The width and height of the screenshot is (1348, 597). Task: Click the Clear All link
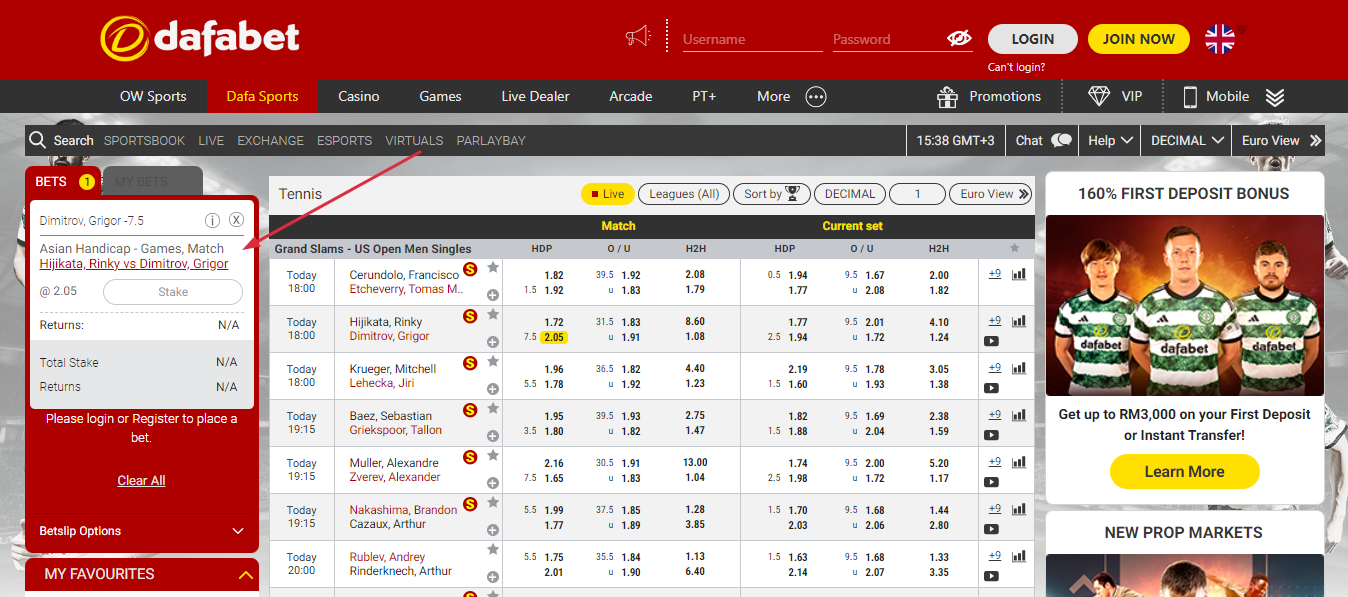[x=141, y=480]
